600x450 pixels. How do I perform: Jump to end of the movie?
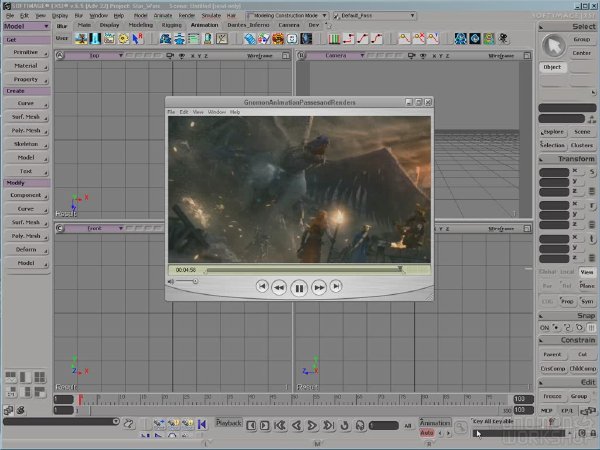click(x=336, y=286)
